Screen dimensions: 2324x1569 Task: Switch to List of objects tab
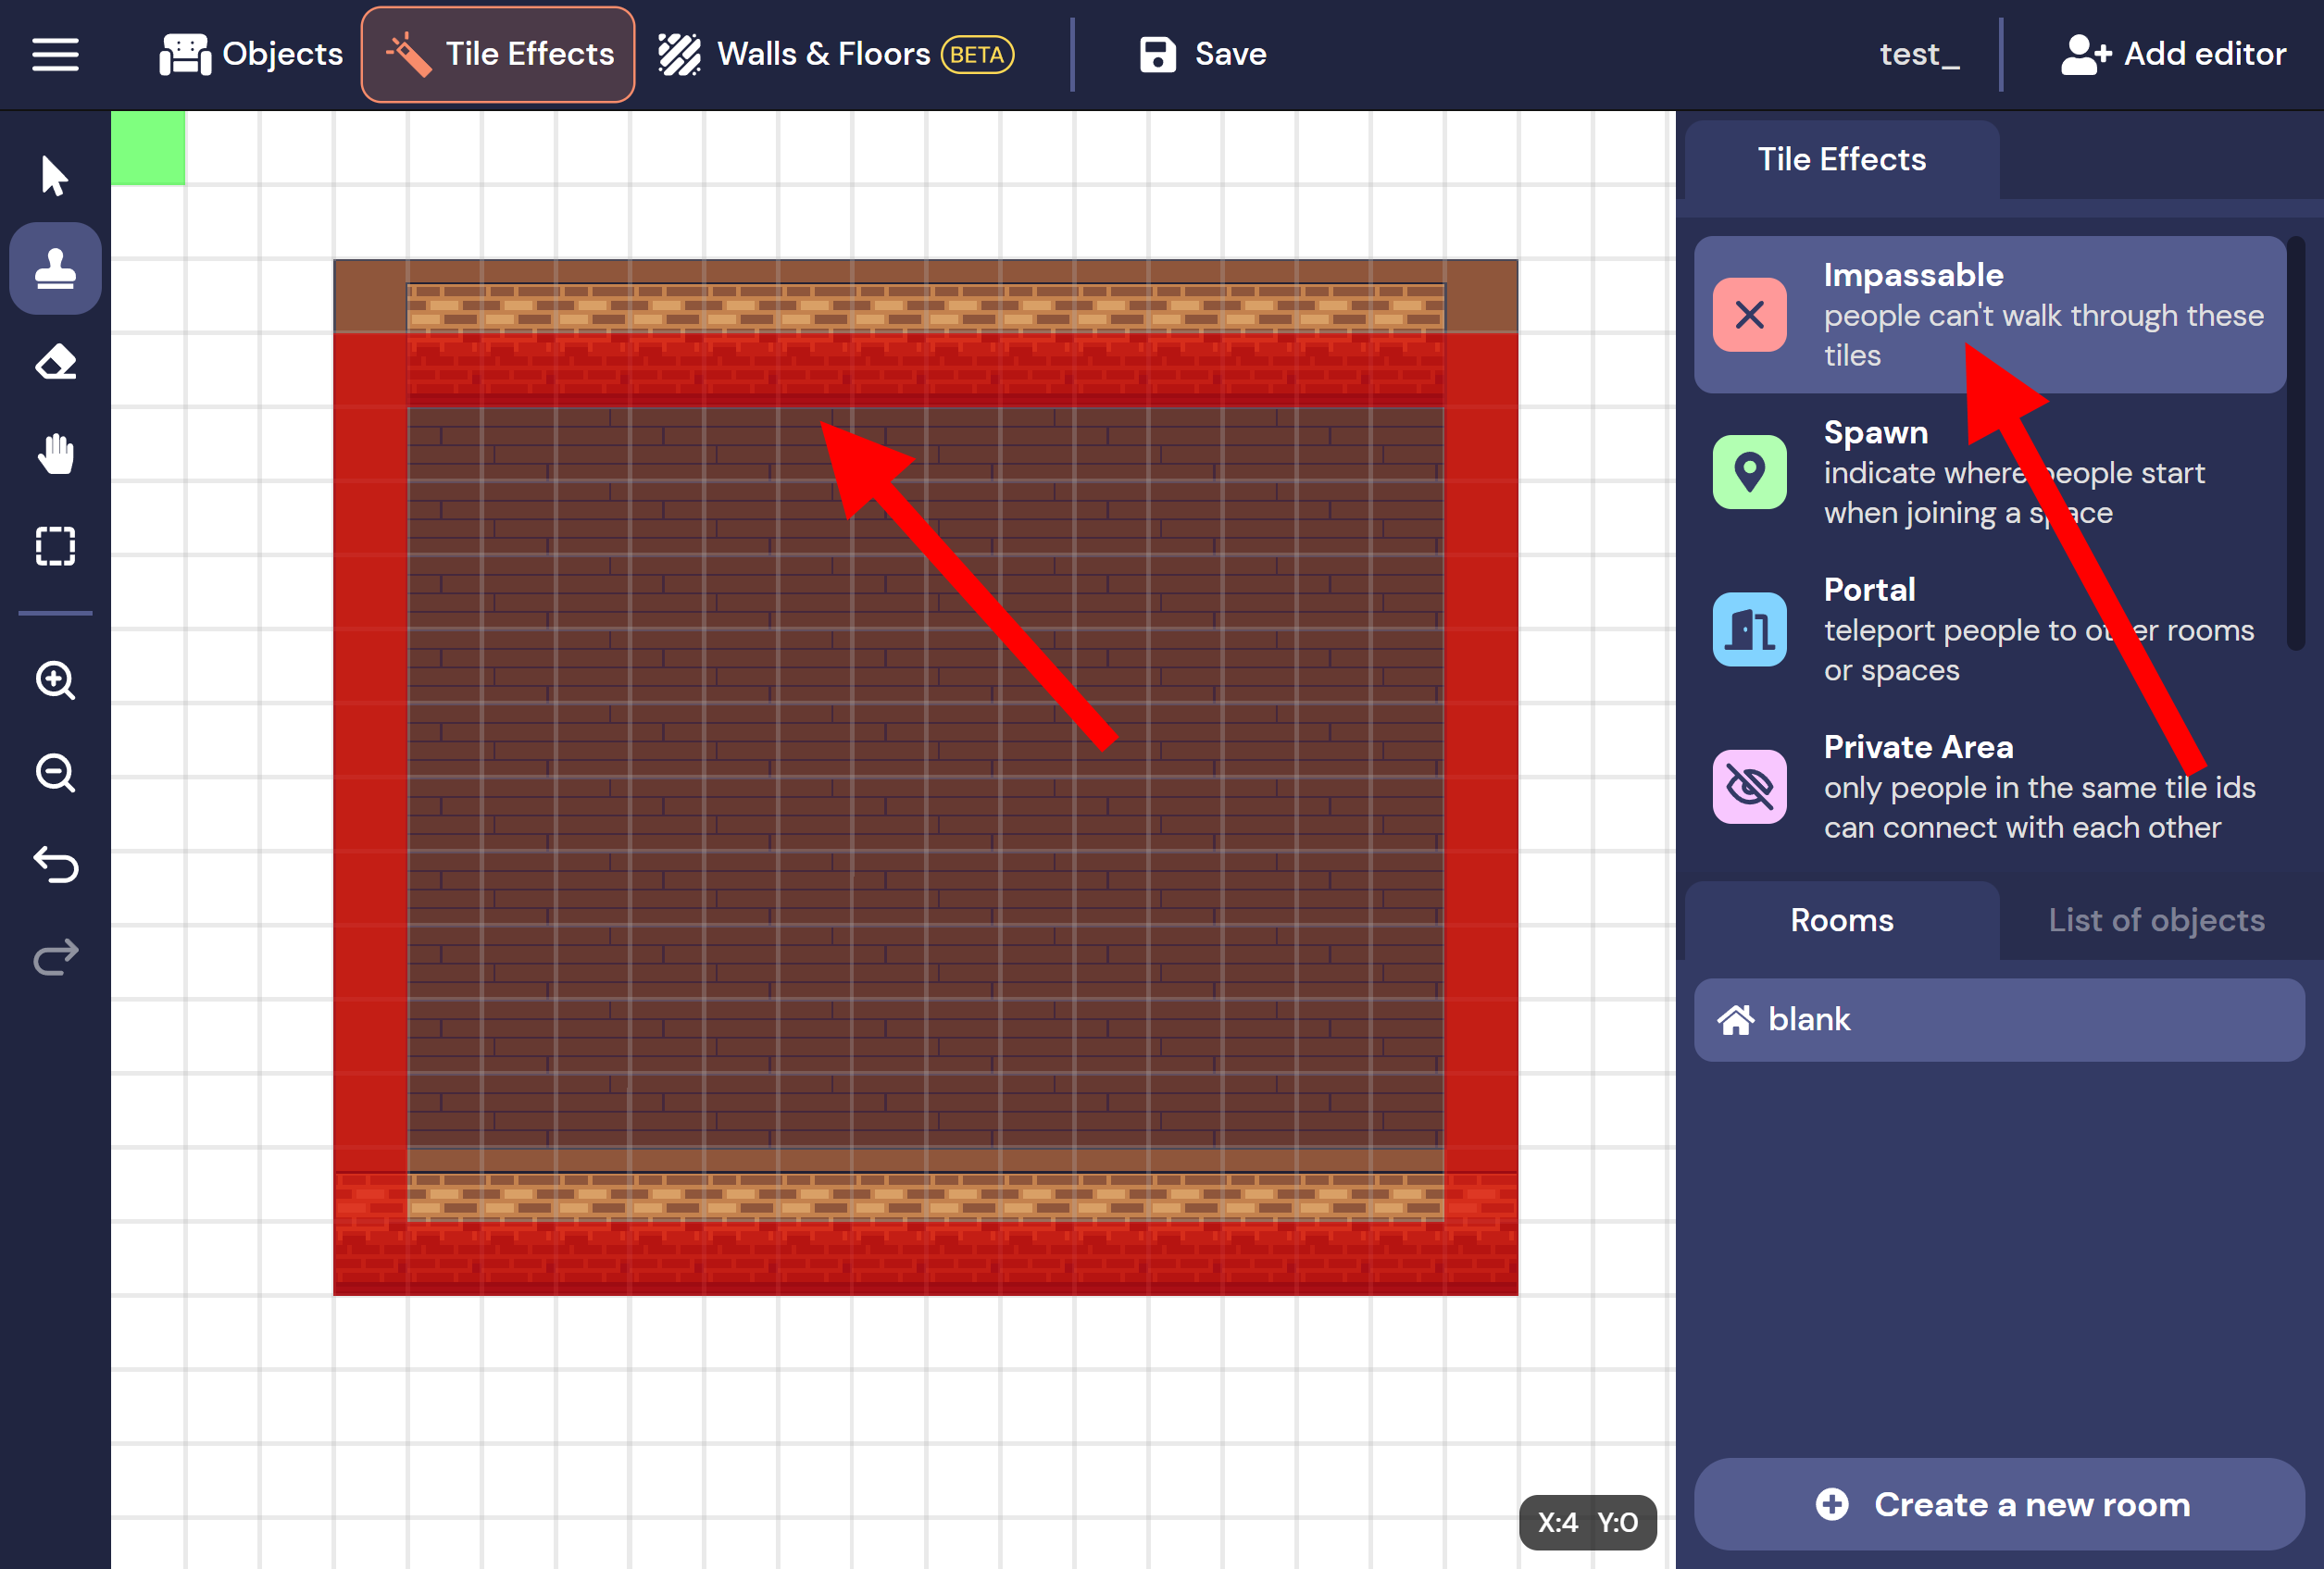(x=2155, y=920)
